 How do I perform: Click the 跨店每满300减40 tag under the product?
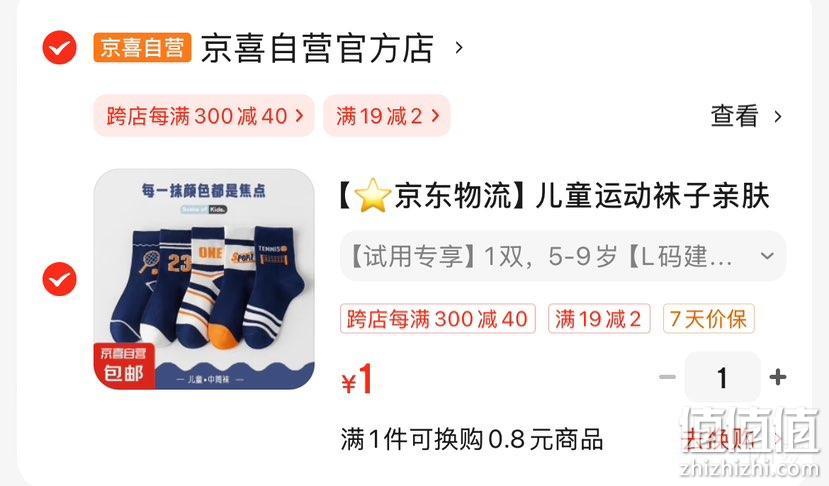[438, 319]
